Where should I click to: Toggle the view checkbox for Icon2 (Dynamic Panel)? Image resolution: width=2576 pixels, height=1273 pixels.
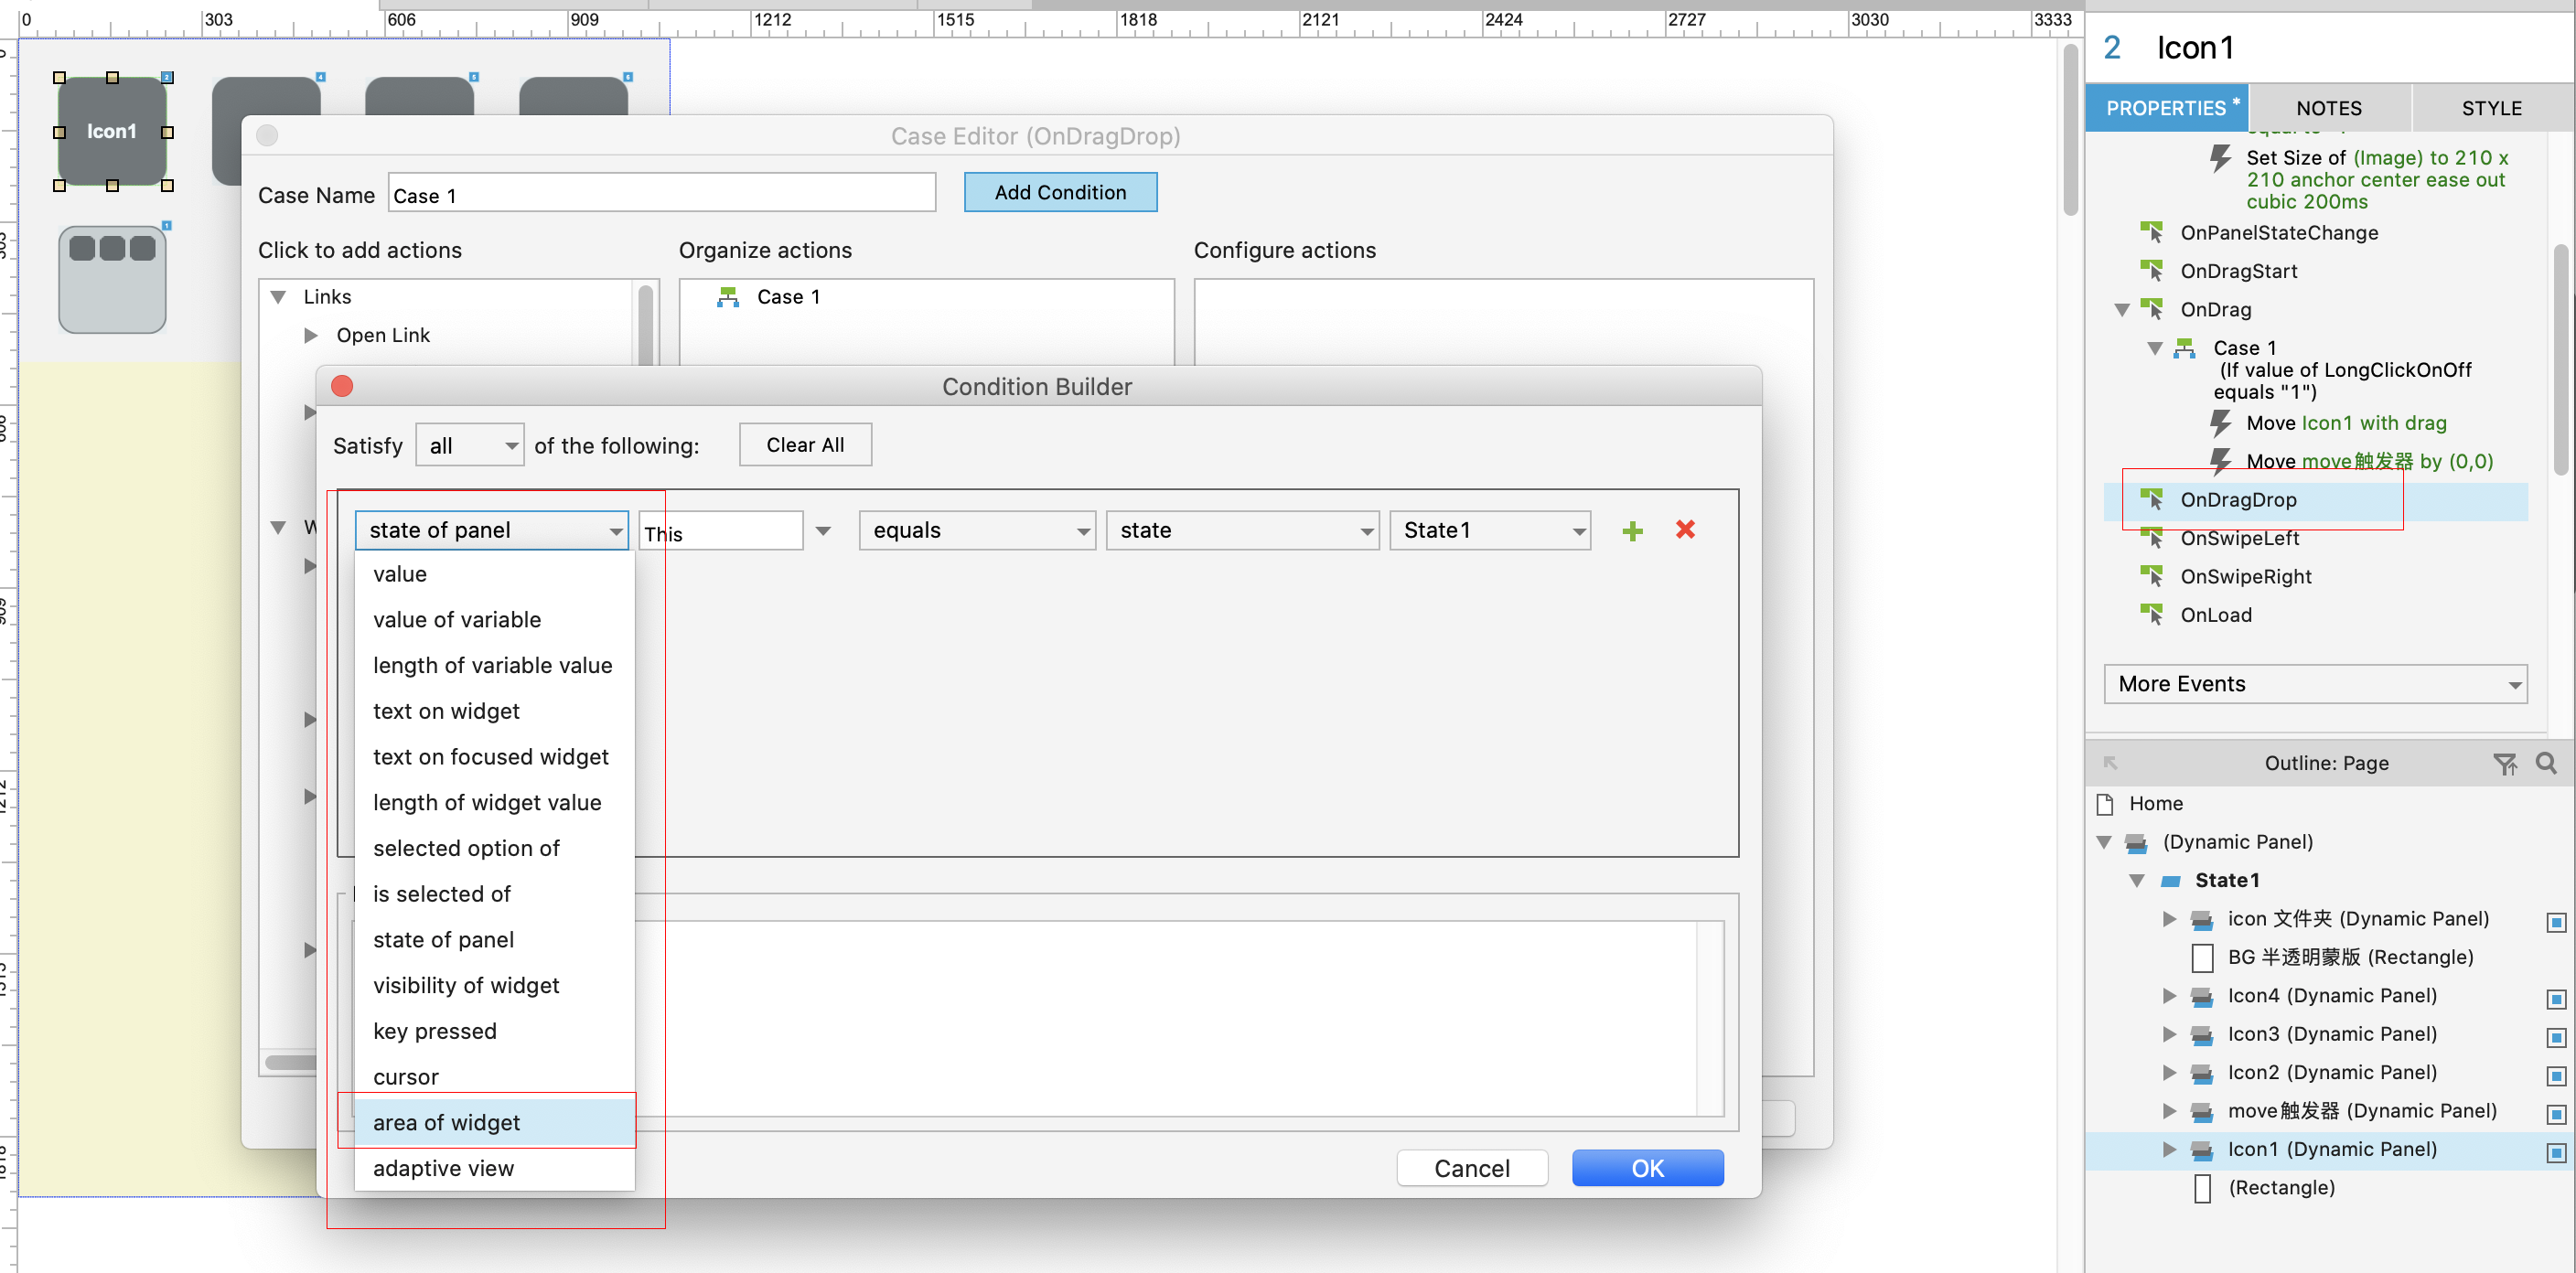[x=2555, y=1075]
